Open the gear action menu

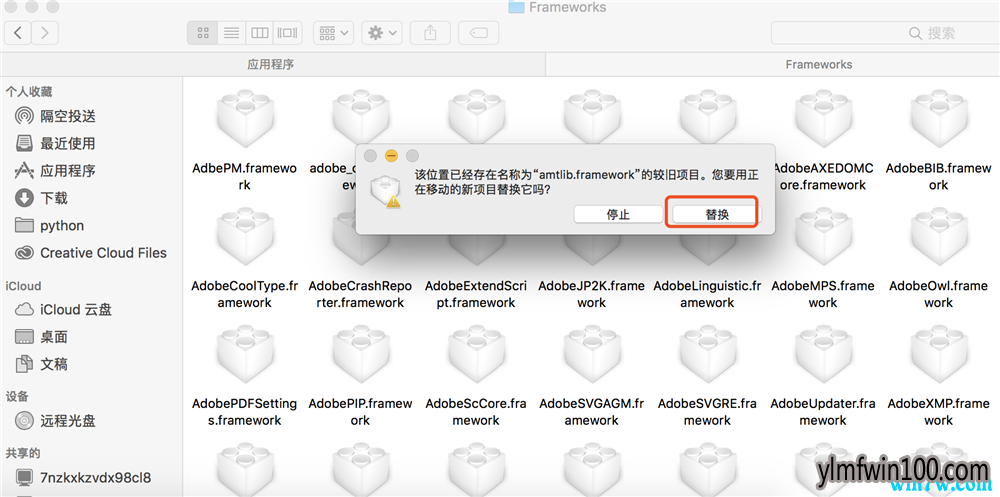(381, 33)
